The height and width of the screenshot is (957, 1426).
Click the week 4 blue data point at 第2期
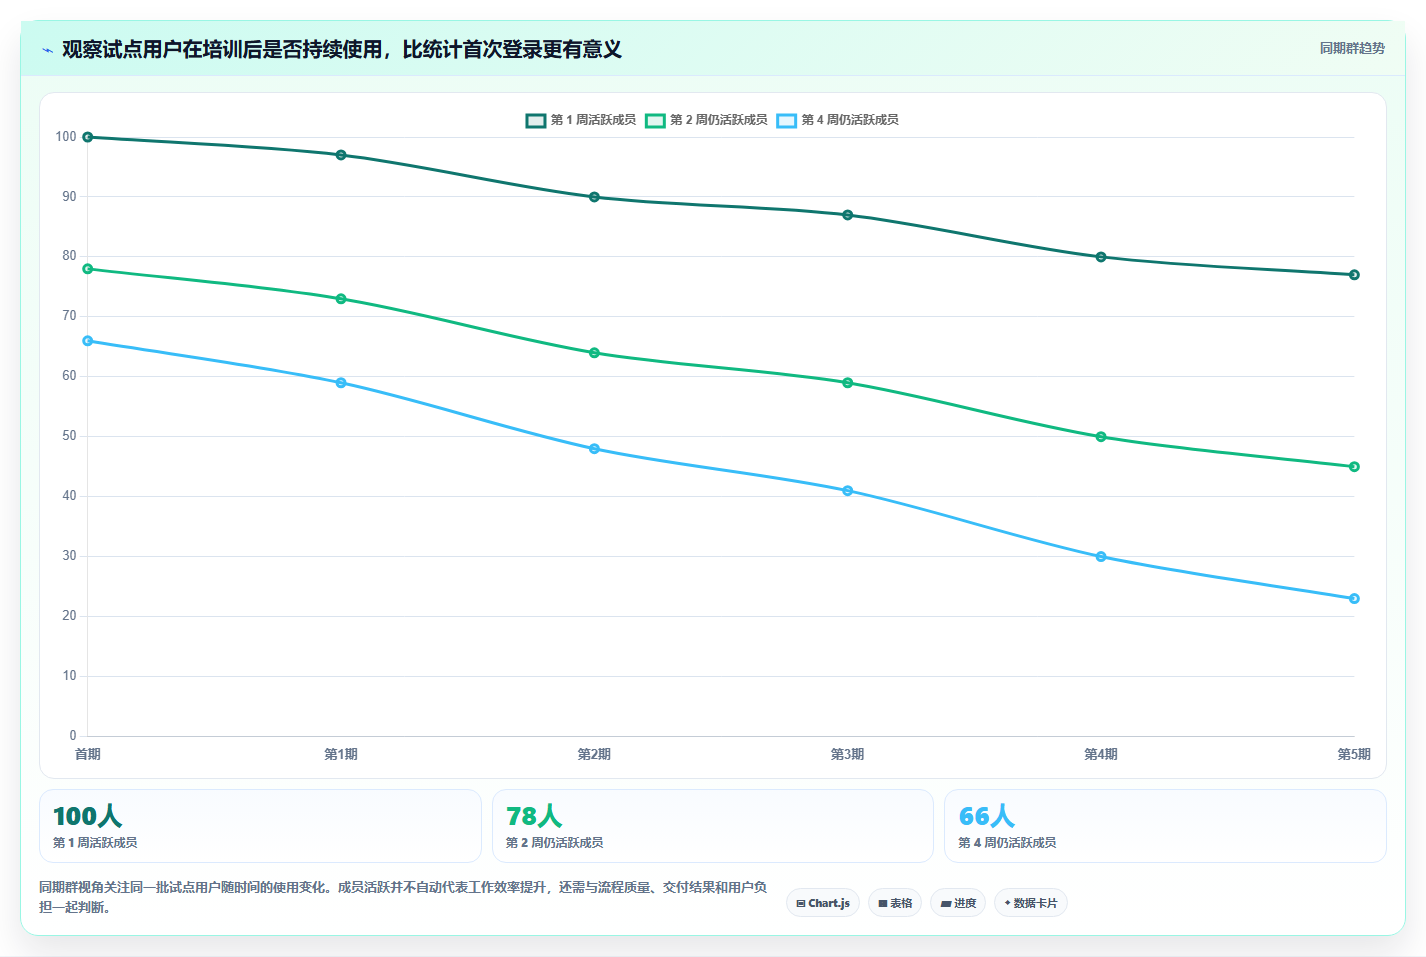click(594, 449)
